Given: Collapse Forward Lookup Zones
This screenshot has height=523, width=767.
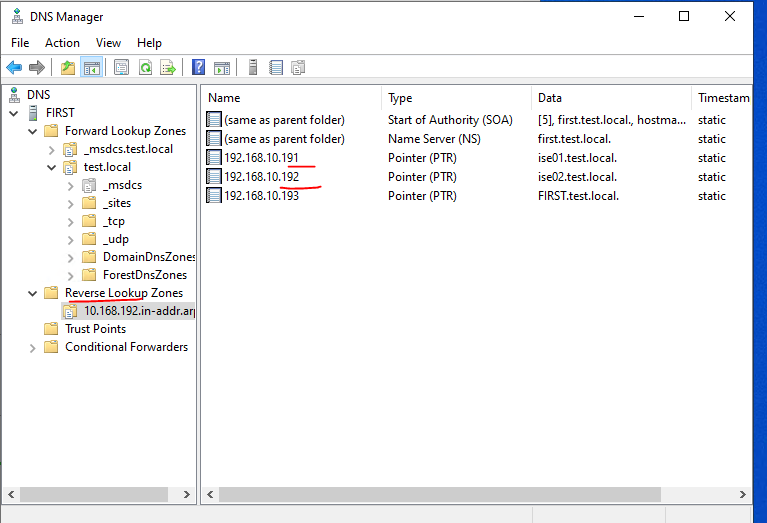Looking at the screenshot, I should point(32,131).
